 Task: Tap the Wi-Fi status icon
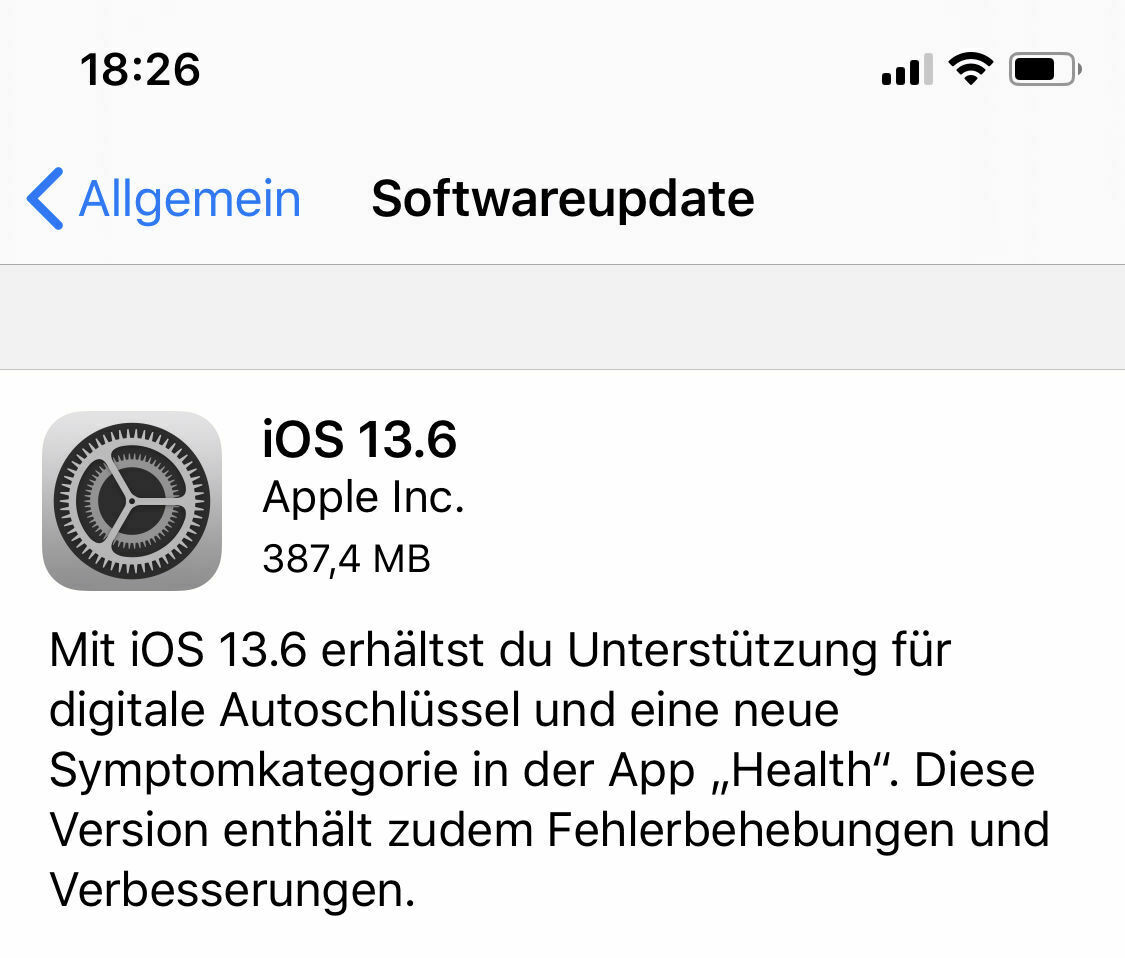971,69
